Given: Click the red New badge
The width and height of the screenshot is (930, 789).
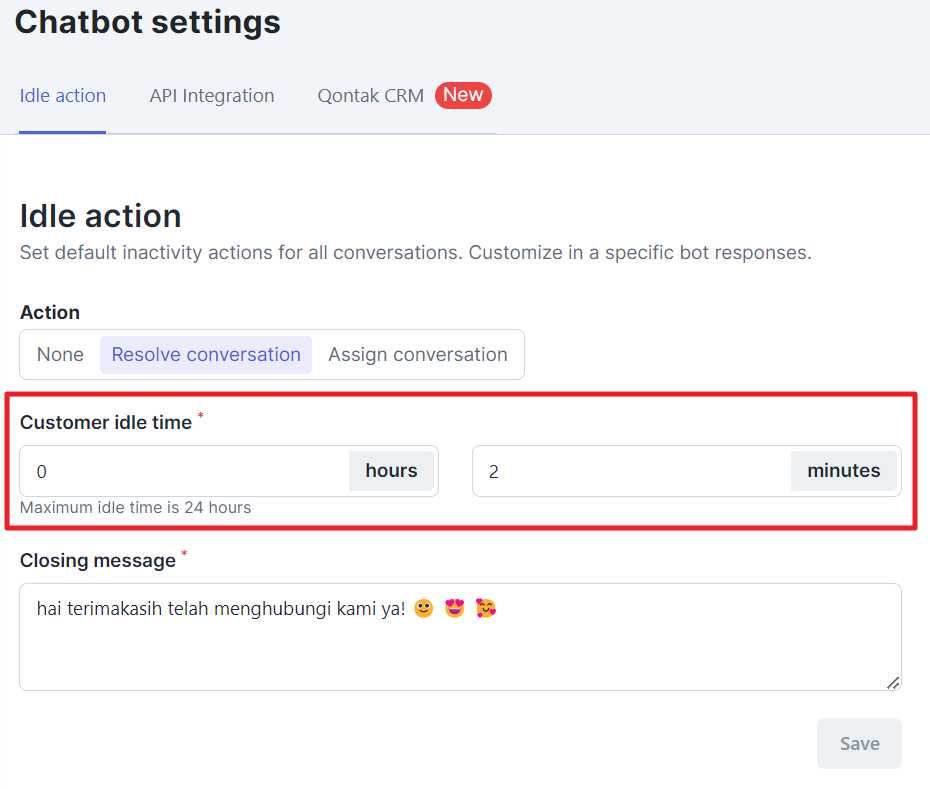Looking at the screenshot, I should pos(463,95).
